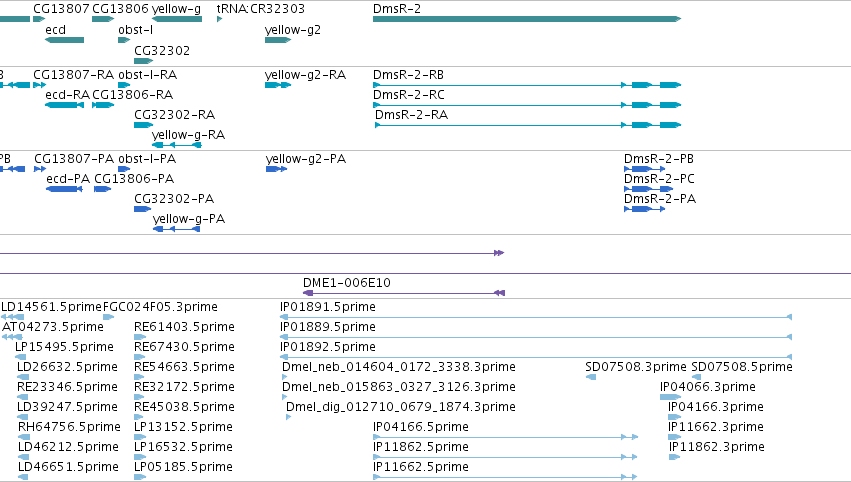Click the LD39247.5prime EST label
This screenshot has height=482, width=851.
pyautogui.click(x=67, y=407)
